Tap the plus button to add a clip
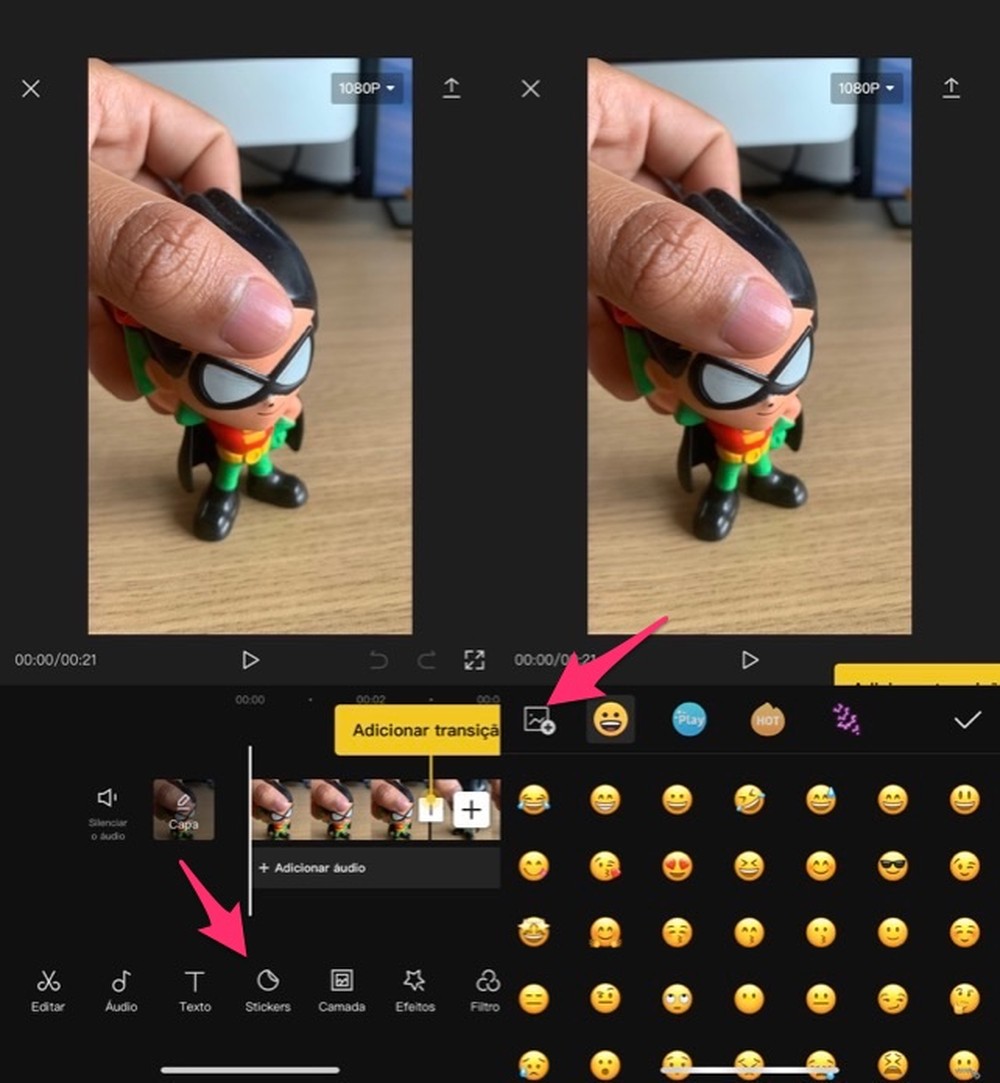 click(x=471, y=809)
